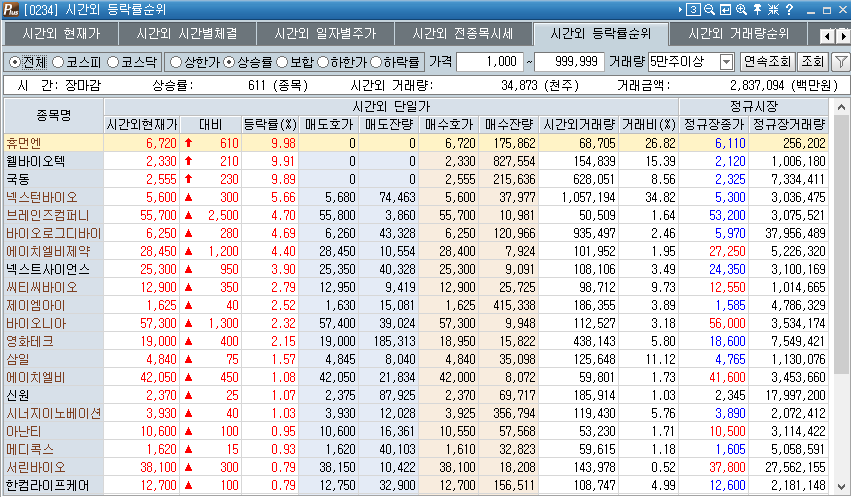Select stock row 시너지이노베이션
The width and height of the screenshot is (851, 497).
point(416,413)
